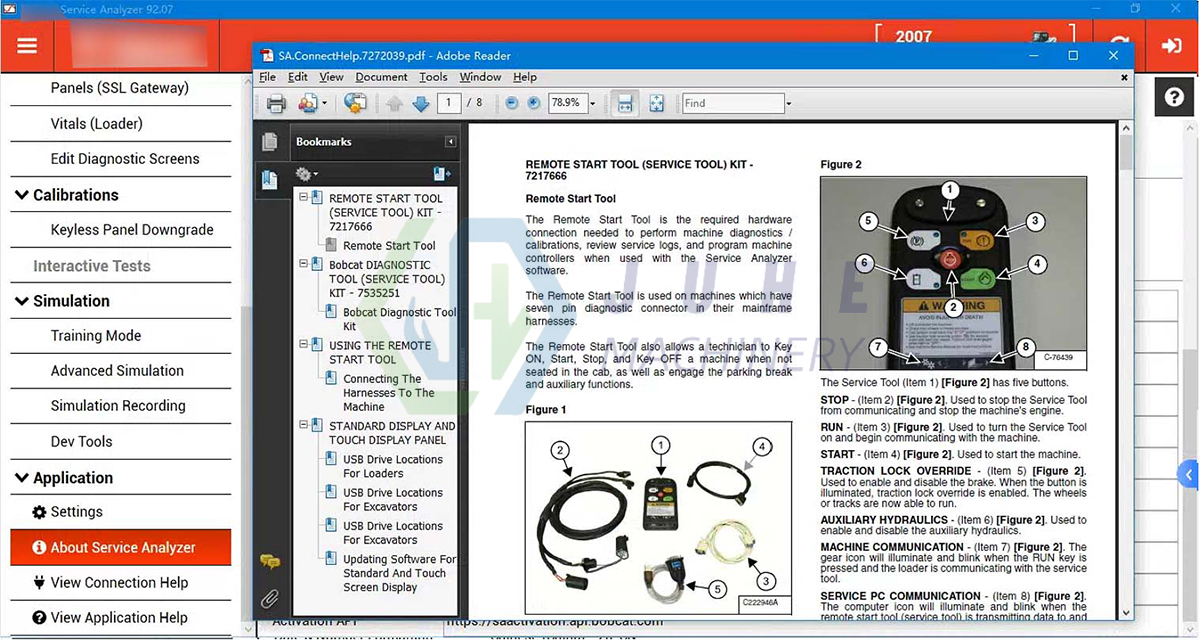Screen dimensions: 1200x640
Task: Email the PDF using the share icon
Action: point(308,103)
